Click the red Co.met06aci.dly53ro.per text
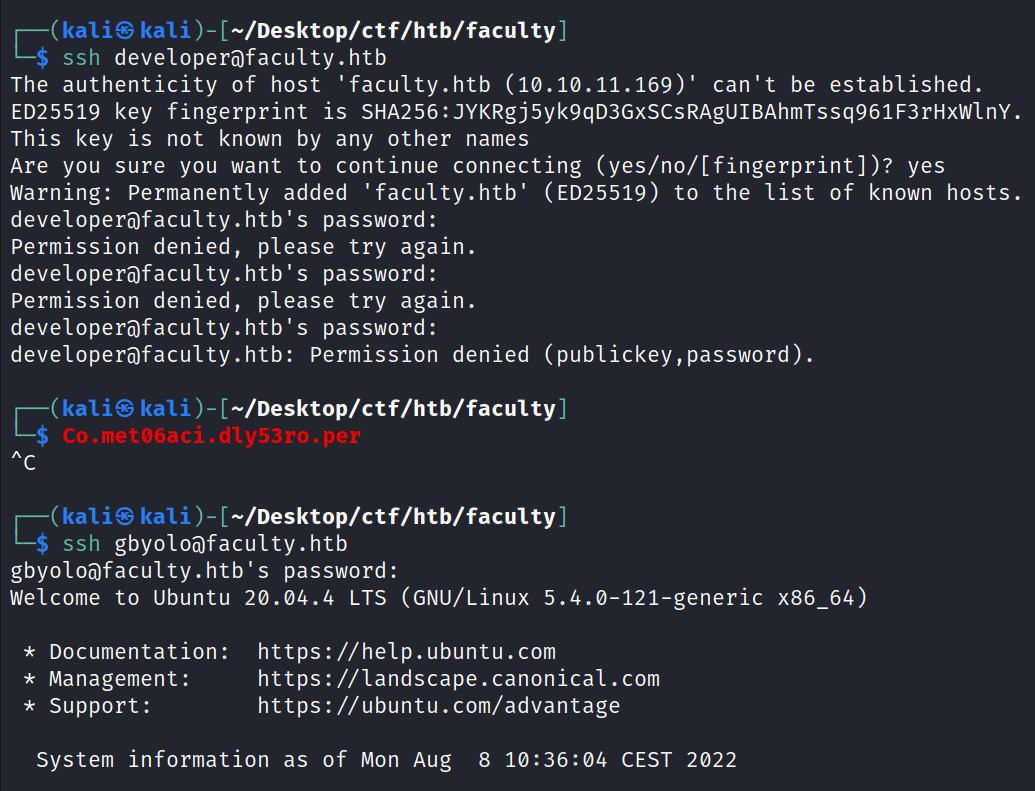Viewport: 1035px width, 791px height. pyautogui.click(x=211, y=436)
